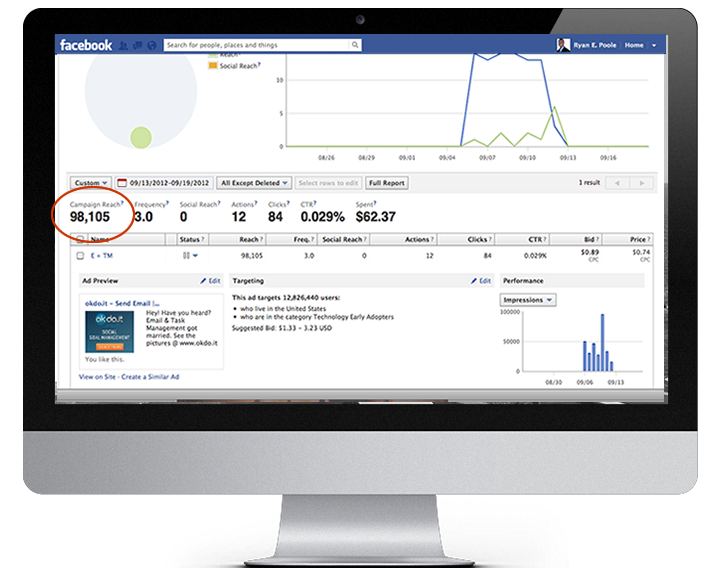The height and width of the screenshot is (575, 710).
Task: Click into the Facebook search field
Action: pyautogui.click(x=256, y=45)
